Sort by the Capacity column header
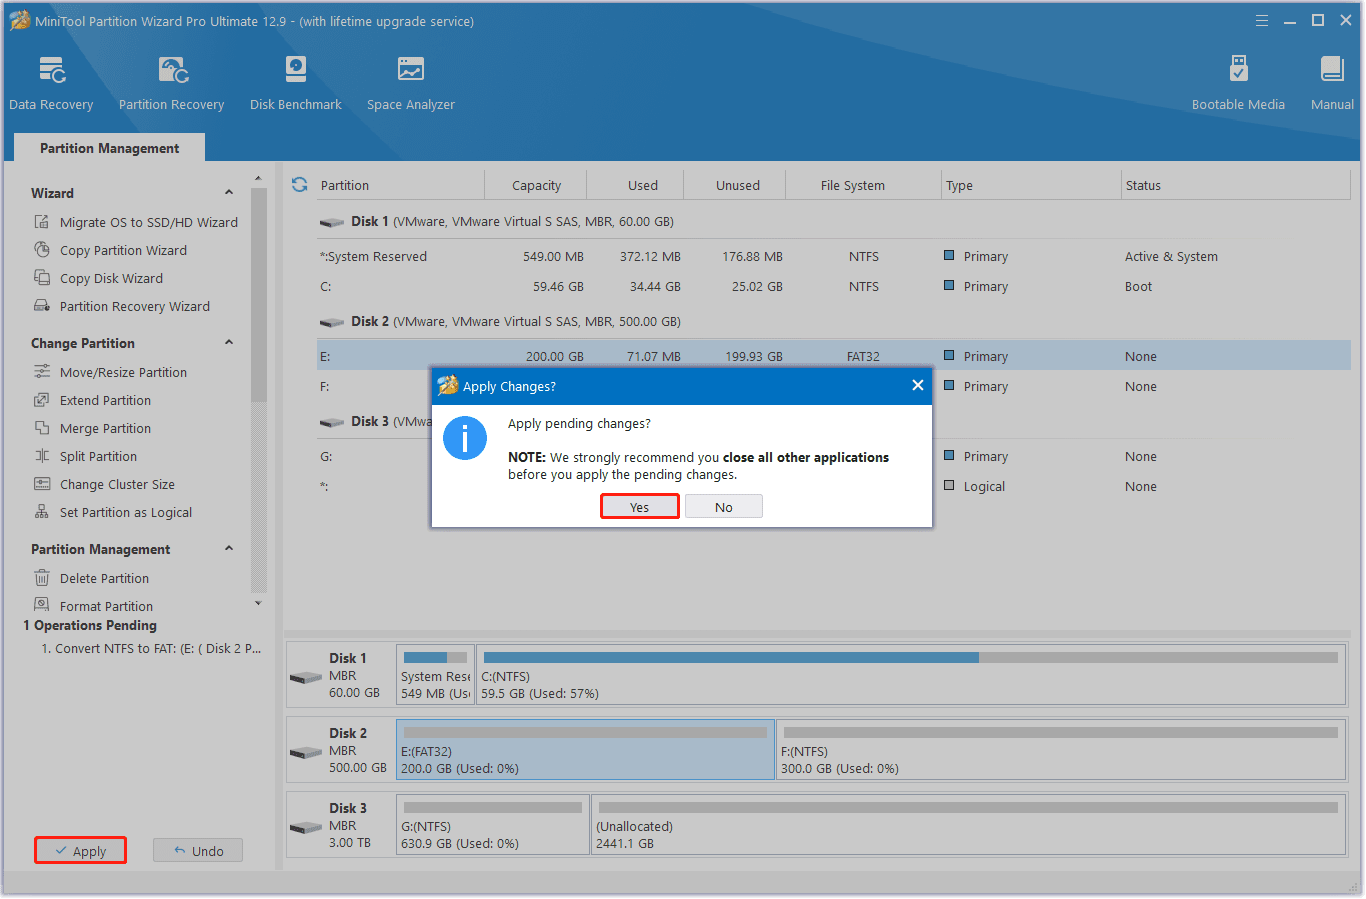 536,185
